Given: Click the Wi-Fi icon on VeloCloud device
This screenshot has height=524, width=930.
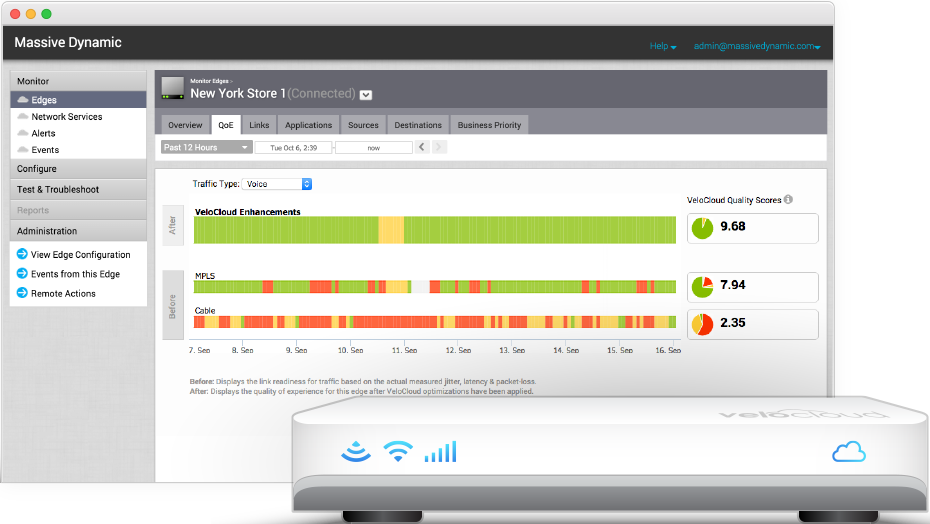Looking at the screenshot, I should click(x=398, y=451).
